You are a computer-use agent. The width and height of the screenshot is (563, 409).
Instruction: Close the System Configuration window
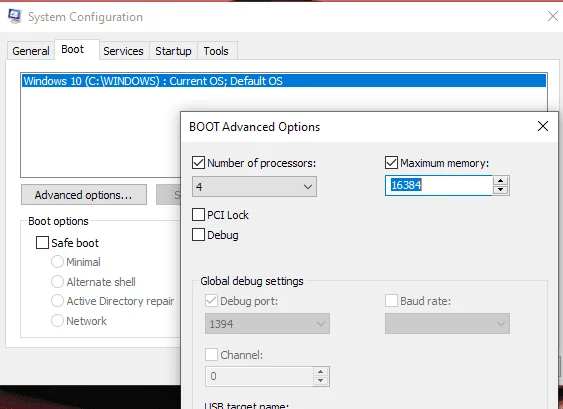(553, 16)
